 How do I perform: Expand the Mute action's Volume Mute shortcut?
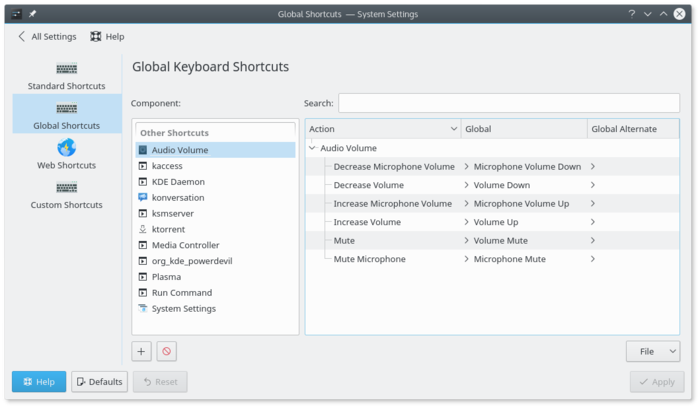pos(466,241)
